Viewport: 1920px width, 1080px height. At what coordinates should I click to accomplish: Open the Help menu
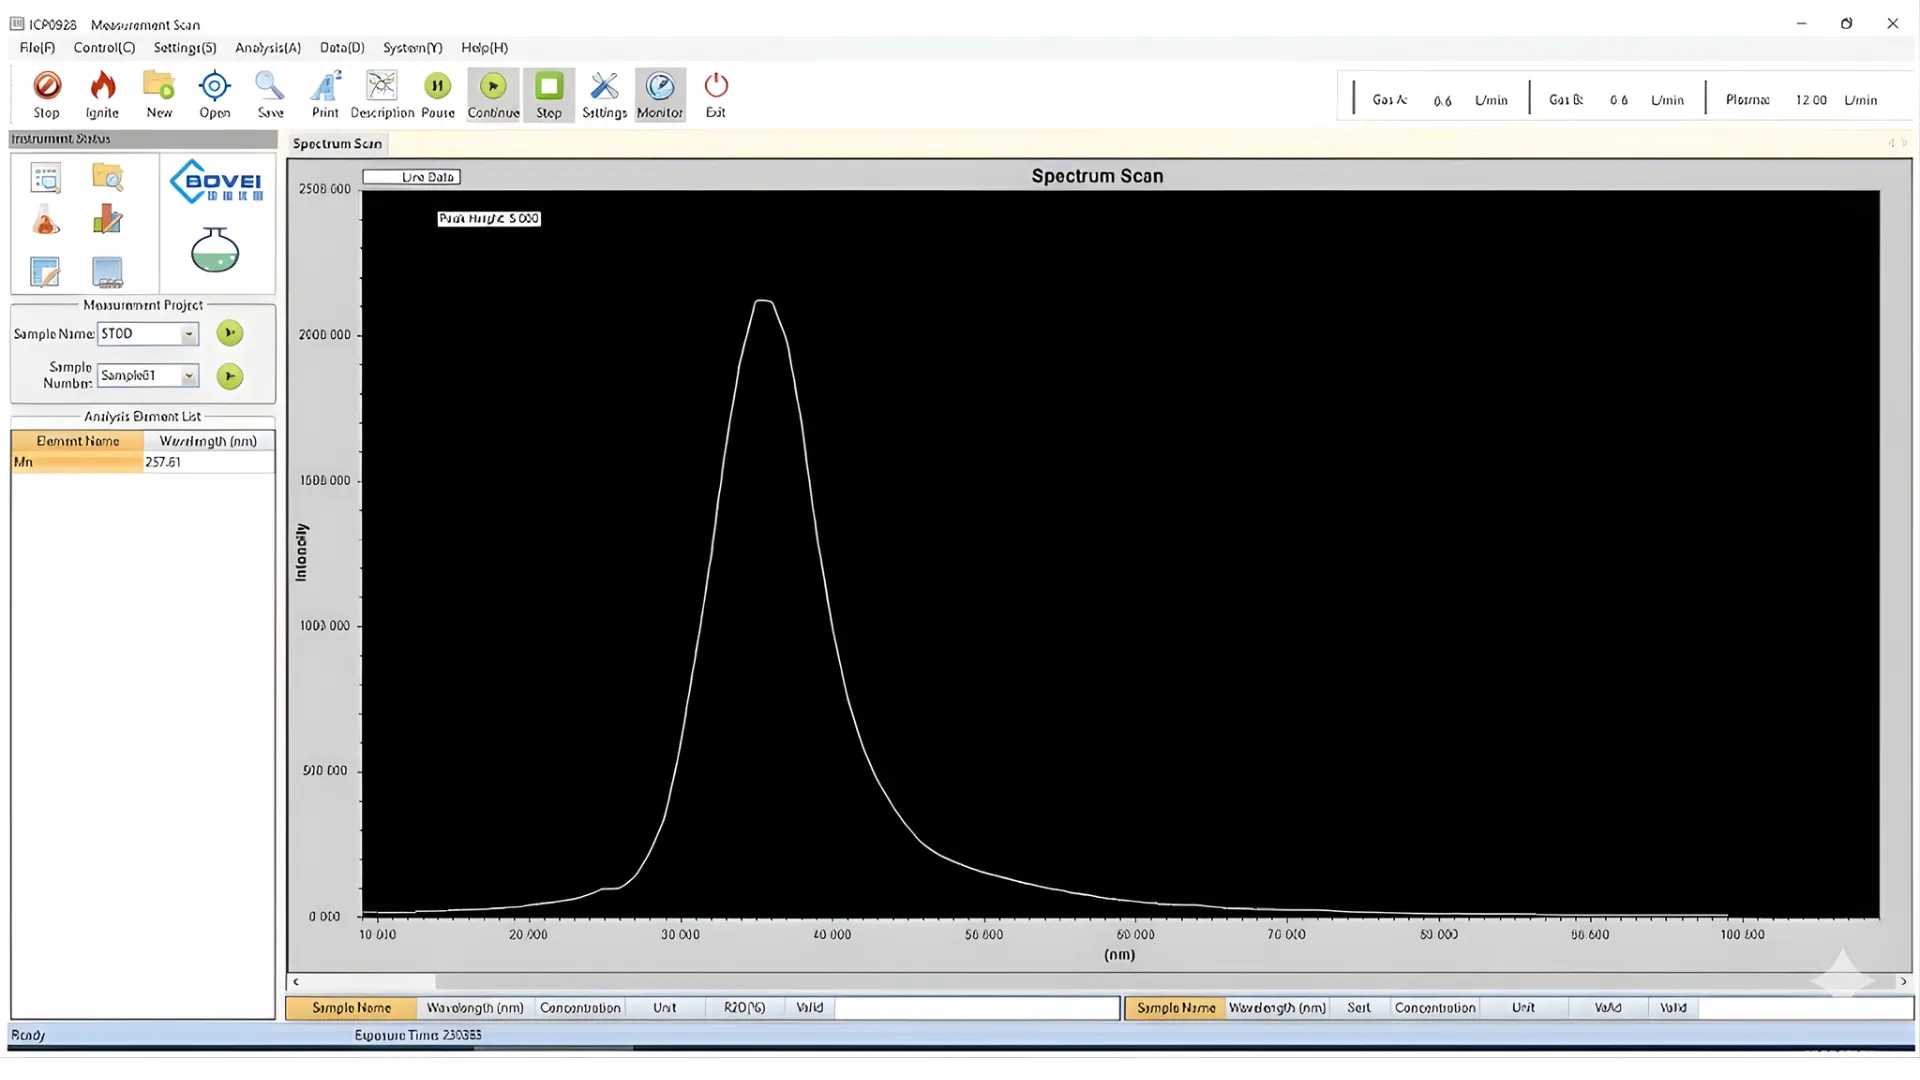(x=485, y=48)
